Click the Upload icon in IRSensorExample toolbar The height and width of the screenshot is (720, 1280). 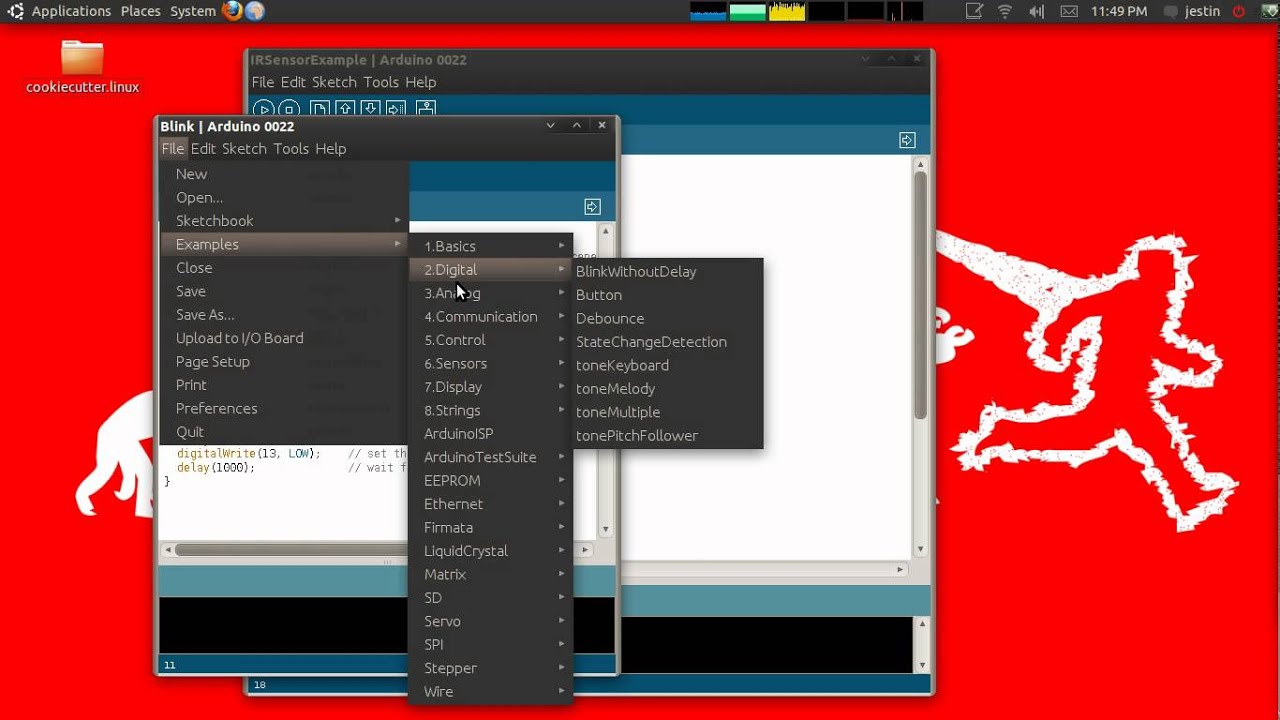[396, 109]
